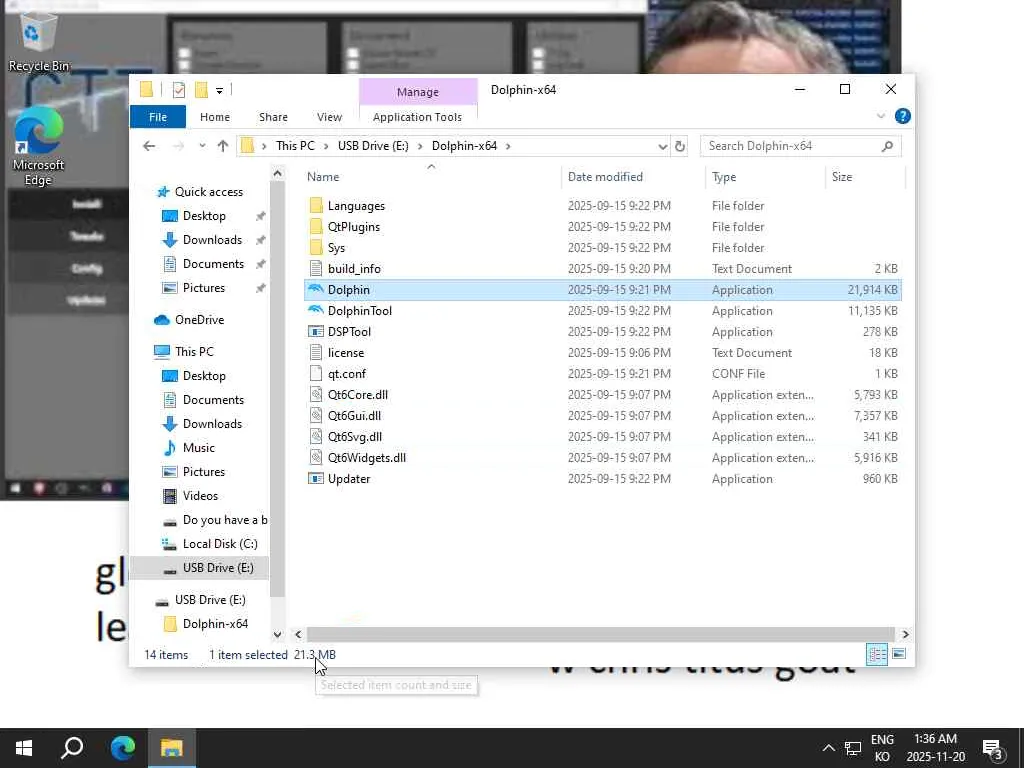Open the address bar history dropdown
The image size is (1024, 768).
(662, 146)
